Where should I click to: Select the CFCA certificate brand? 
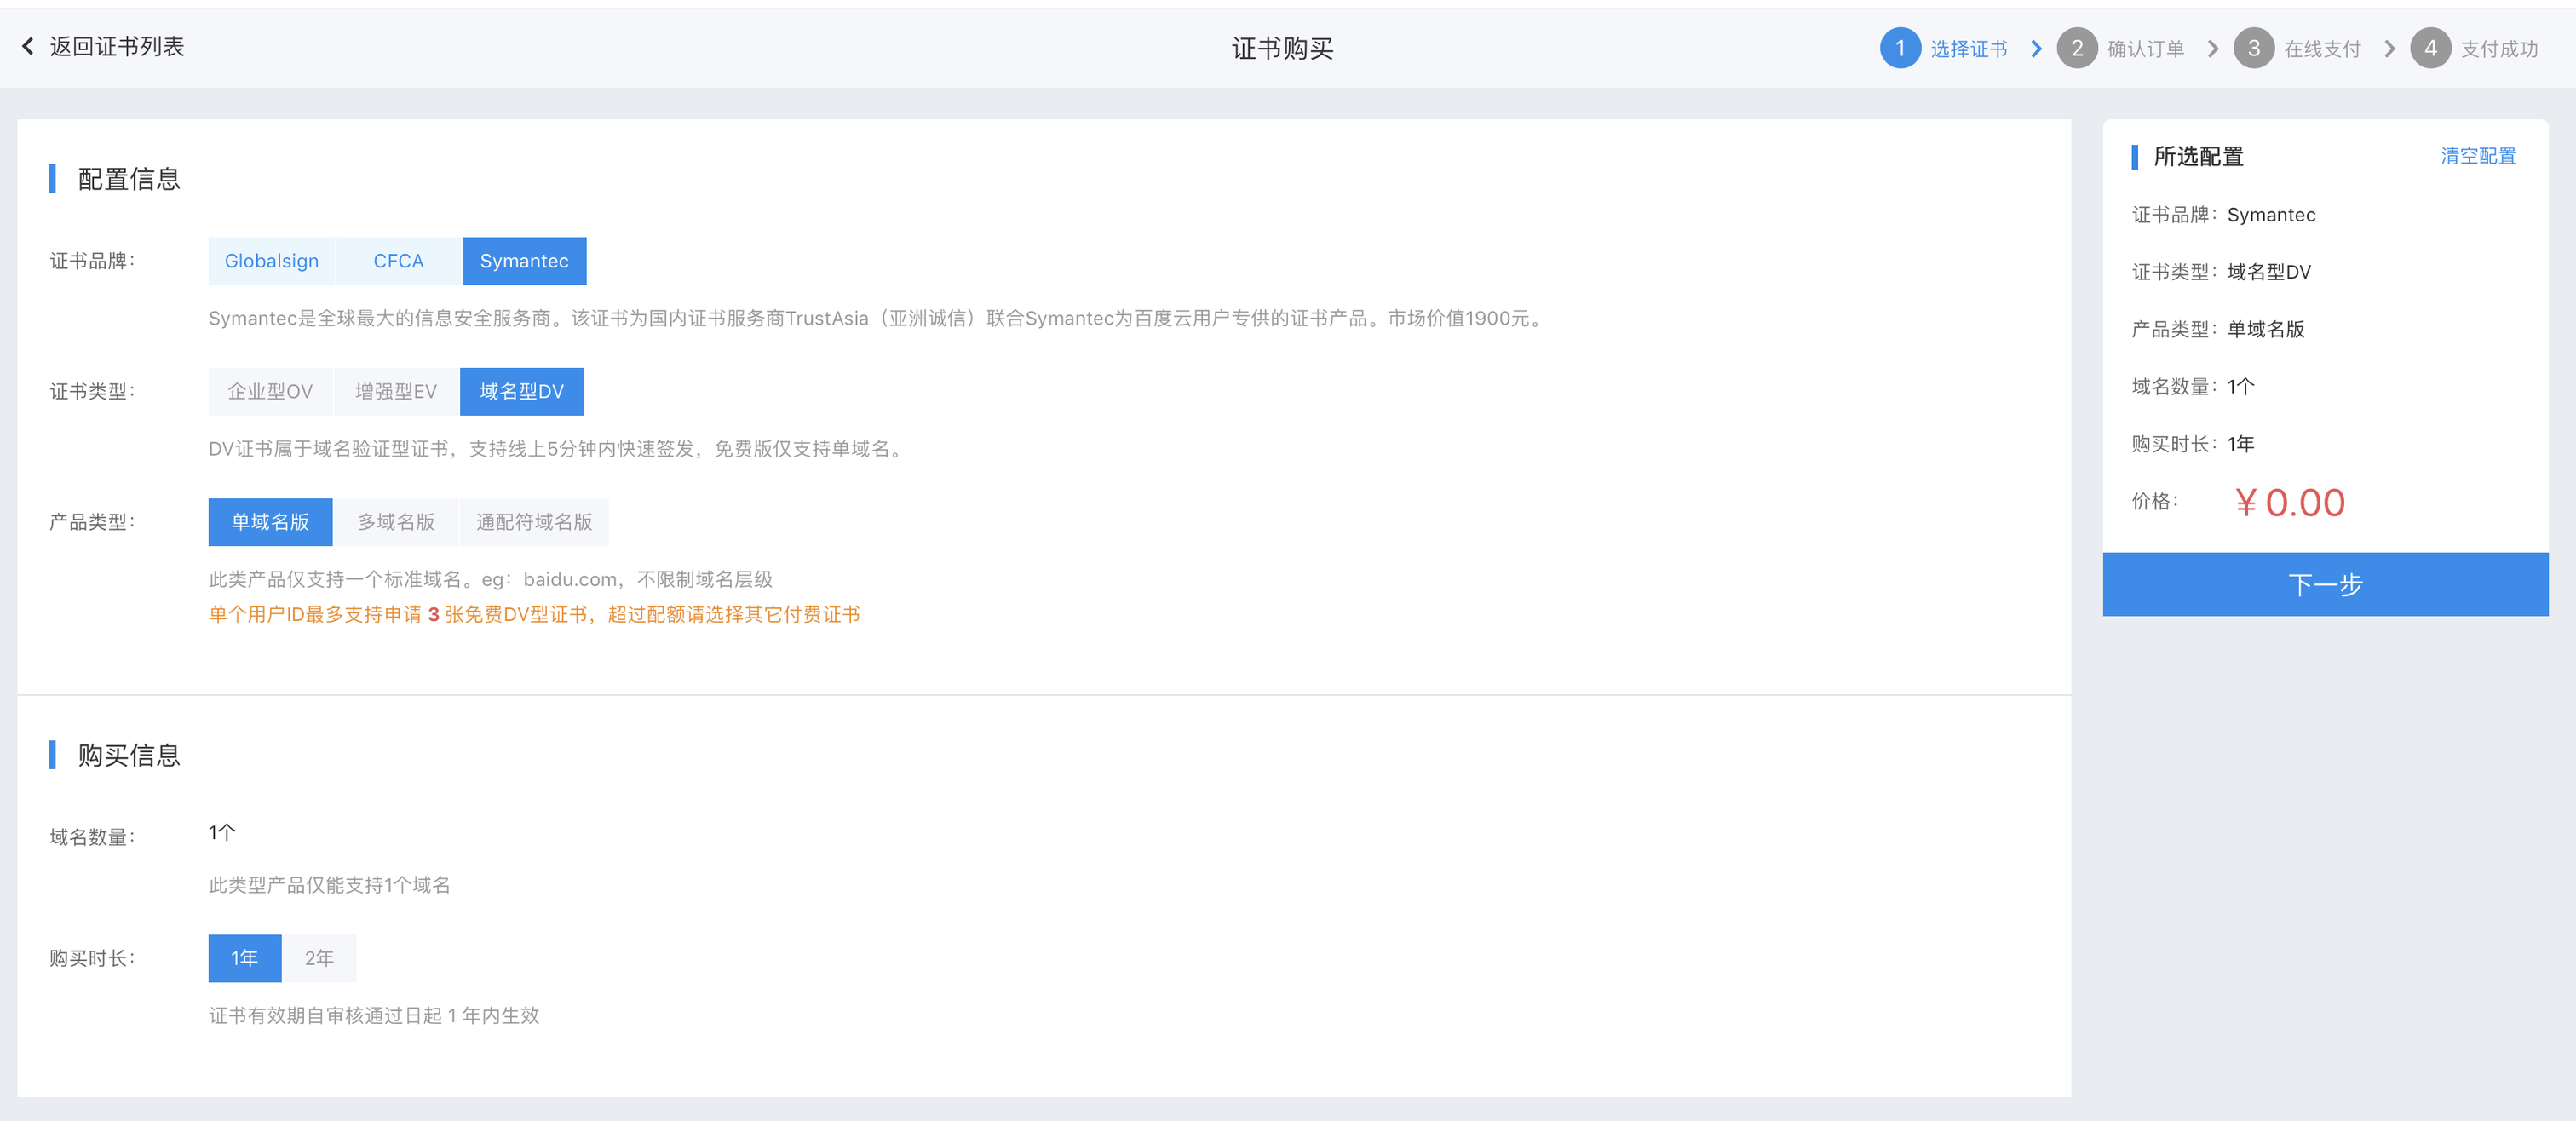[x=398, y=261]
